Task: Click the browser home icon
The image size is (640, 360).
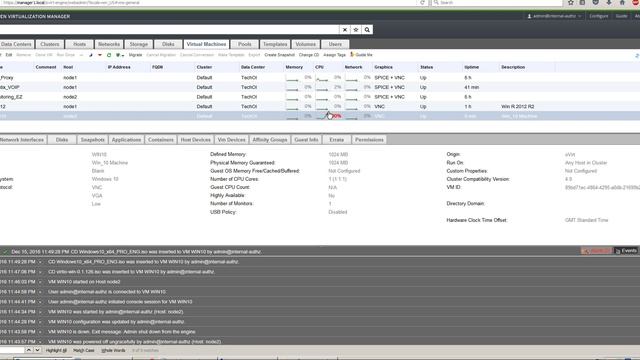Action: tap(622, 2)
